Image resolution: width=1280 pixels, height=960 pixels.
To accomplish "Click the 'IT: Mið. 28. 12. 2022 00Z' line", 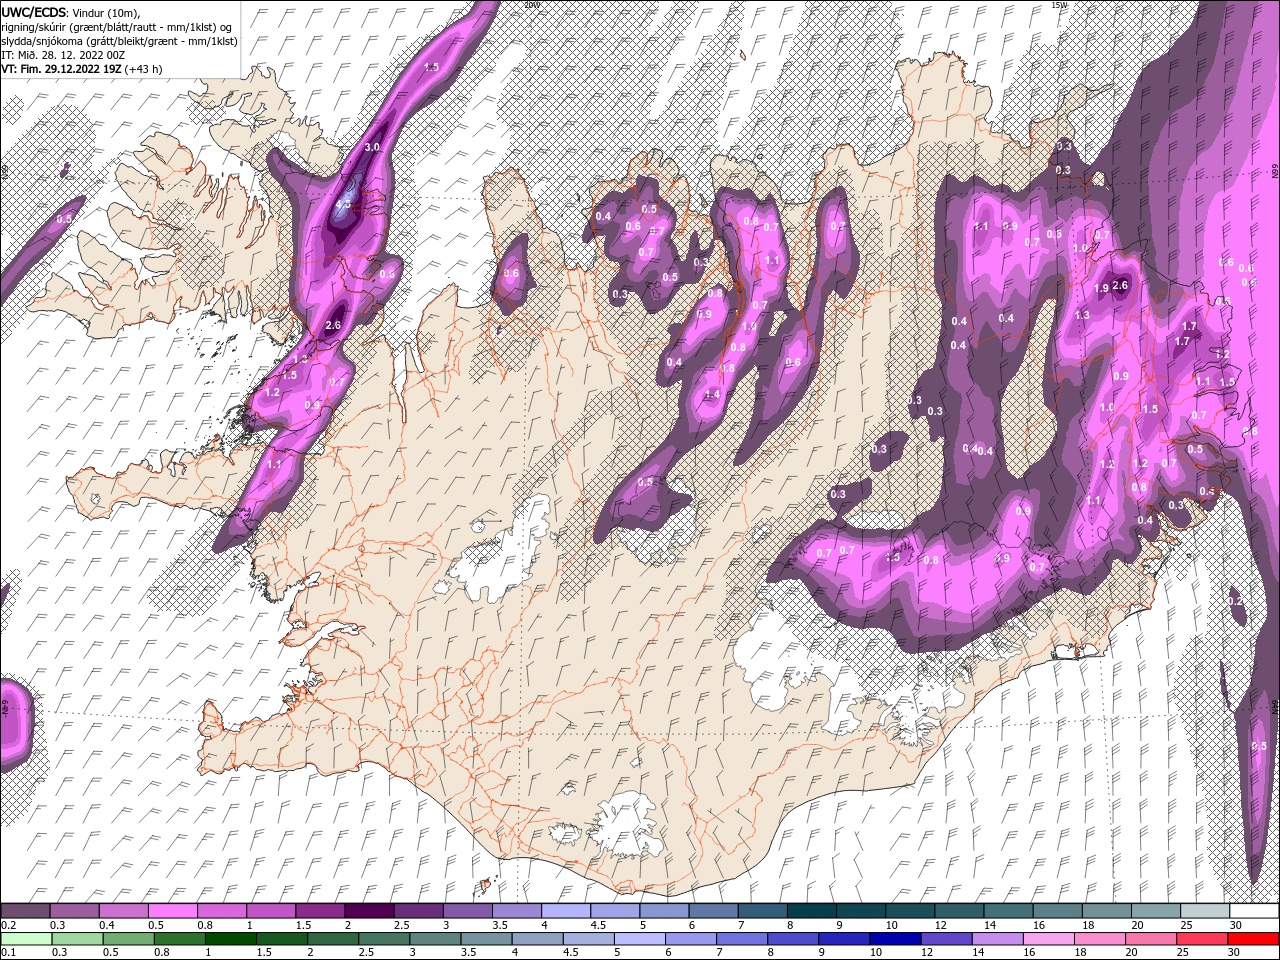I will [x=63, y=54].
